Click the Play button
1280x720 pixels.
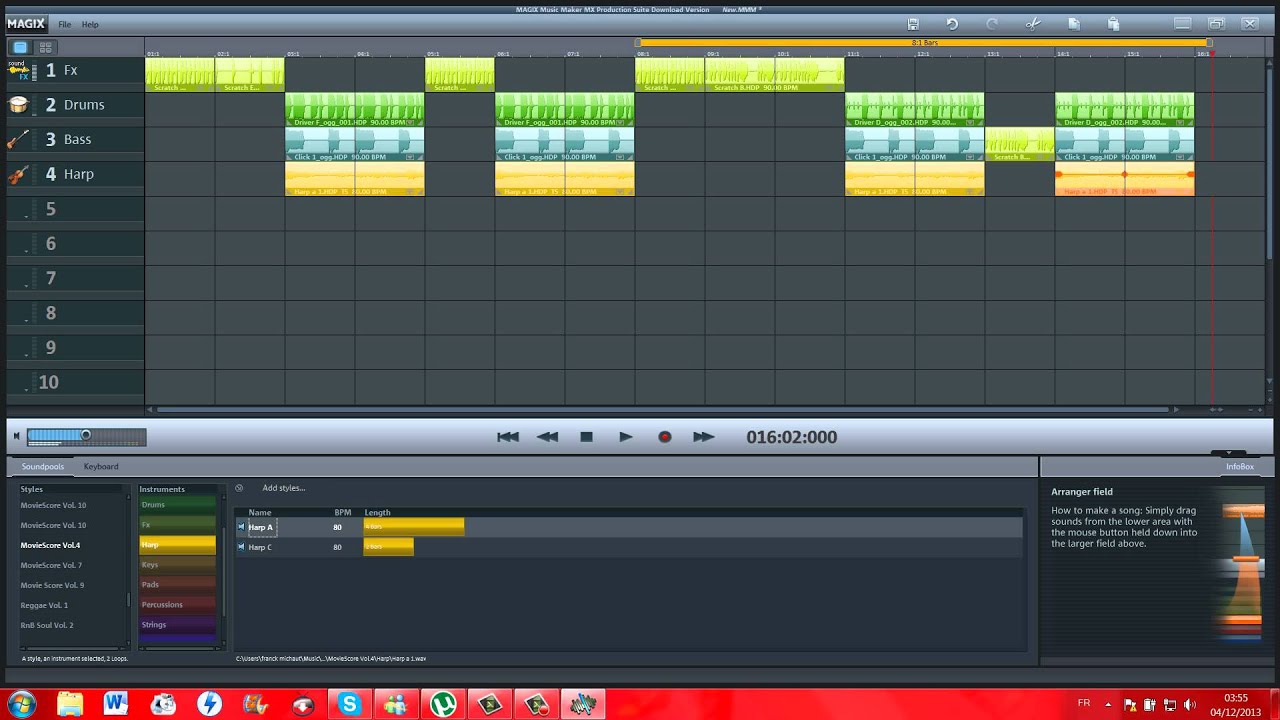(x=626, y=437)
